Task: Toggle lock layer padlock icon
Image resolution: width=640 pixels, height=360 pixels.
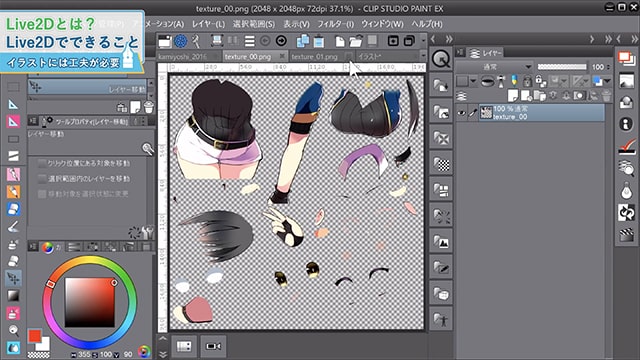Action: click(527, 81)
